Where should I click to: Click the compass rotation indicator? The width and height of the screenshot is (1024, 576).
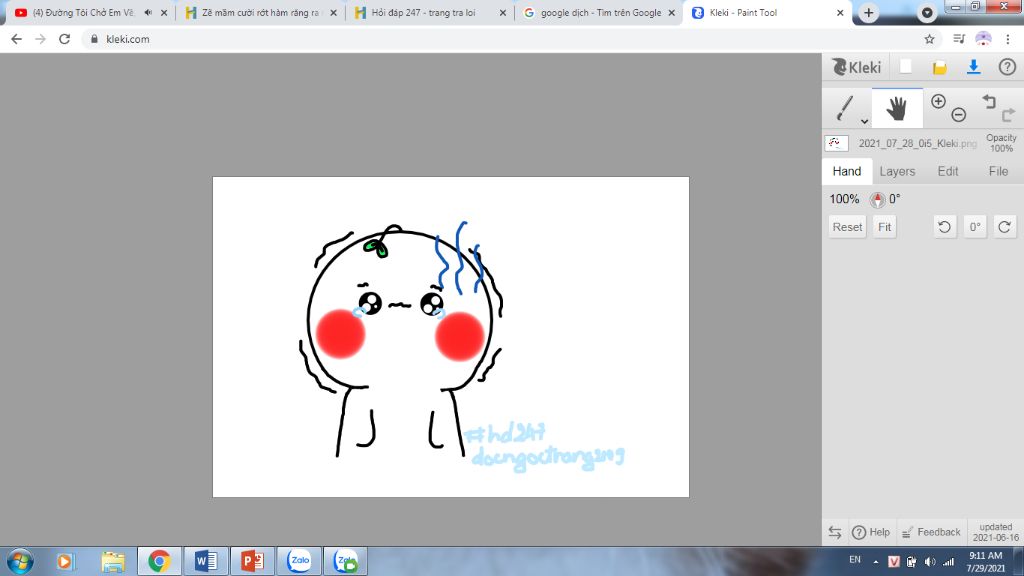(877, 199)
